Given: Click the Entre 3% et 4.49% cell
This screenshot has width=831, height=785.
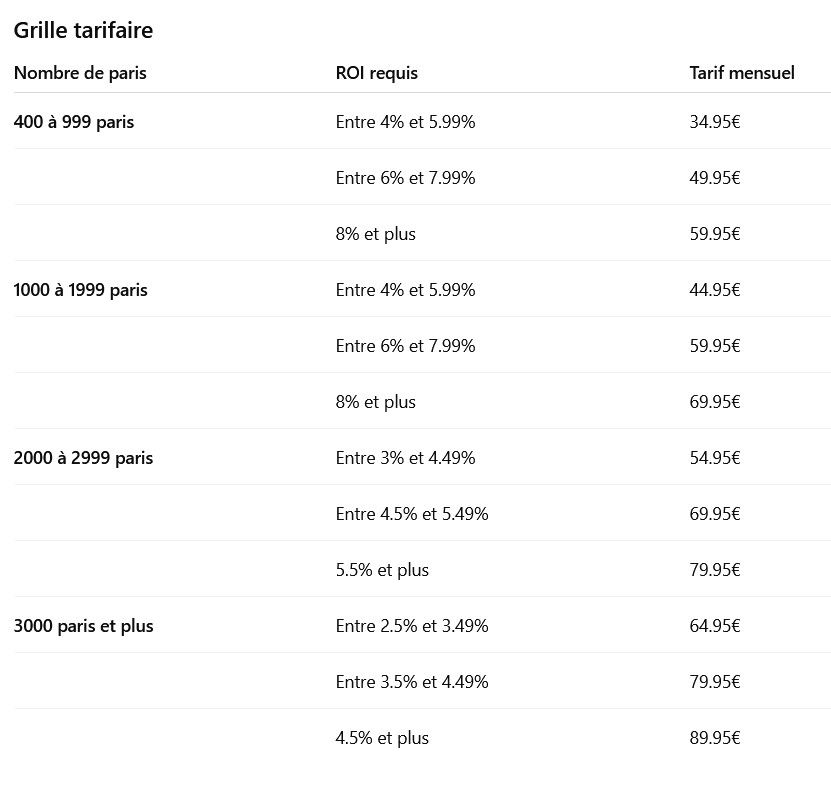Looking at the screenshot, I should (x=405, y=458).
